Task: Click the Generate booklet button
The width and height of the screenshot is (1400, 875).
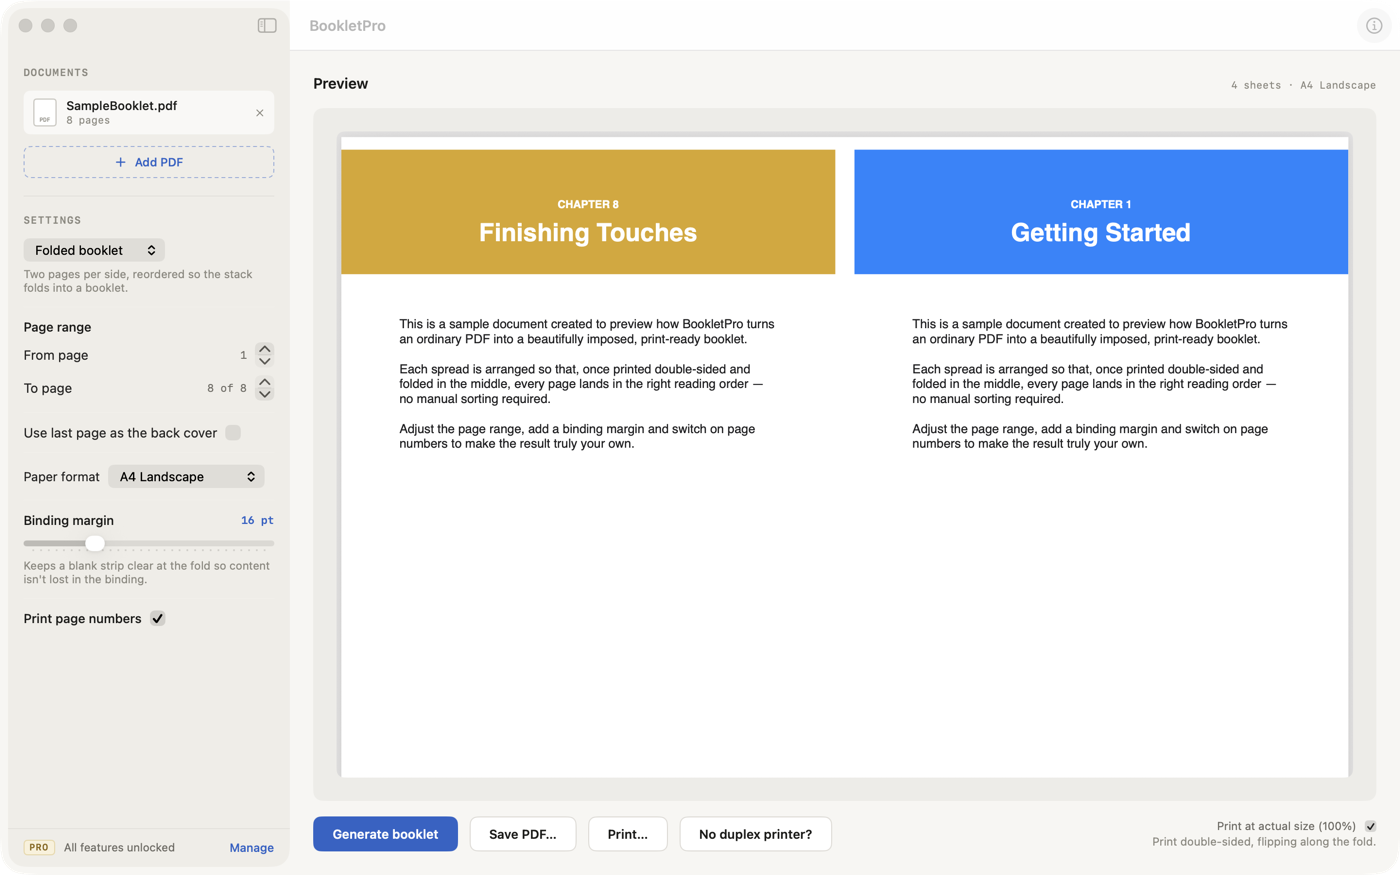Action: point(385,834)
